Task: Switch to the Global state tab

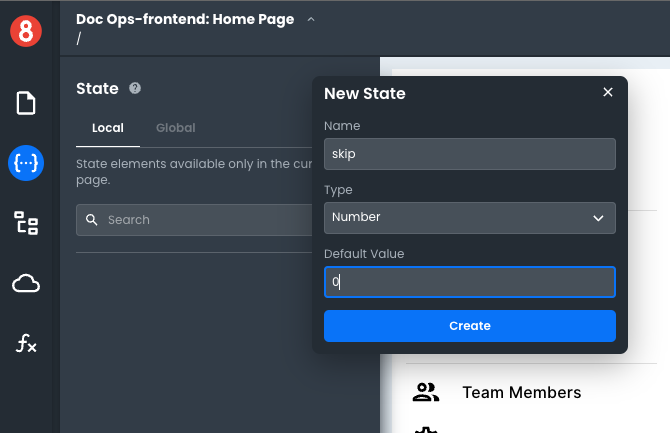Action: tap(175, 128)
